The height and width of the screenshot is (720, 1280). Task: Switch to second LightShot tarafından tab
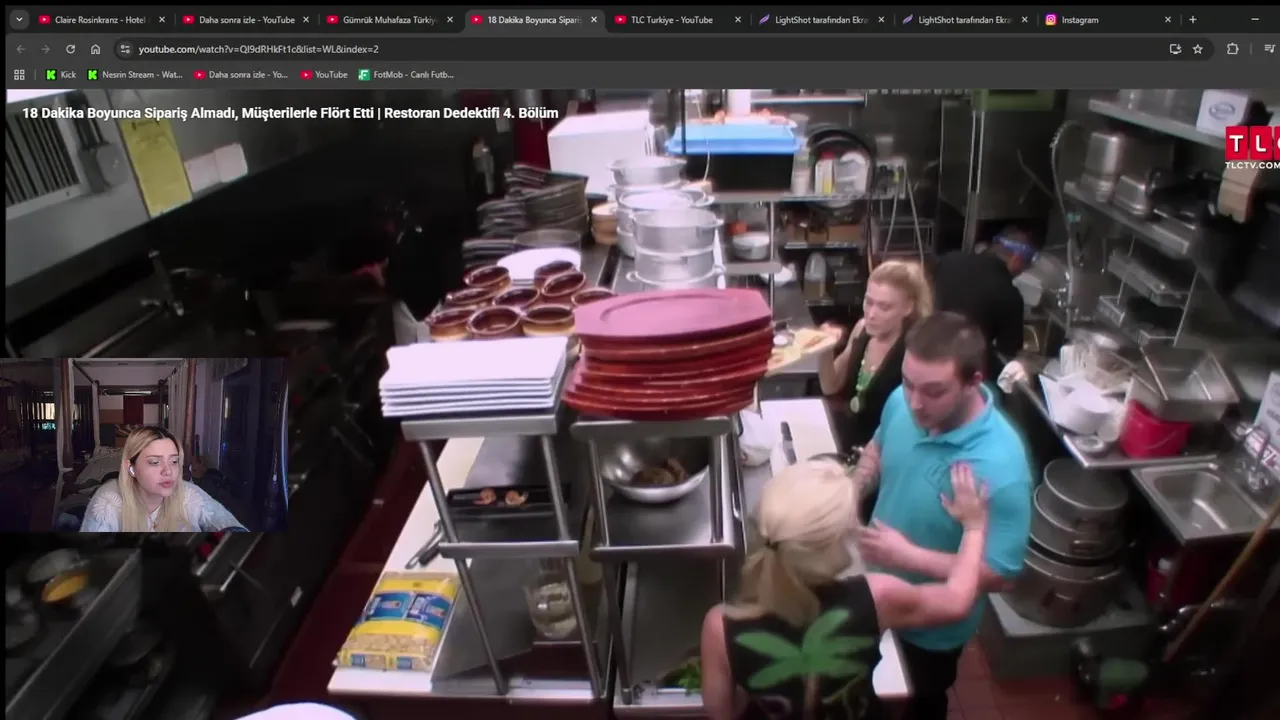click(x=964, y=19)
